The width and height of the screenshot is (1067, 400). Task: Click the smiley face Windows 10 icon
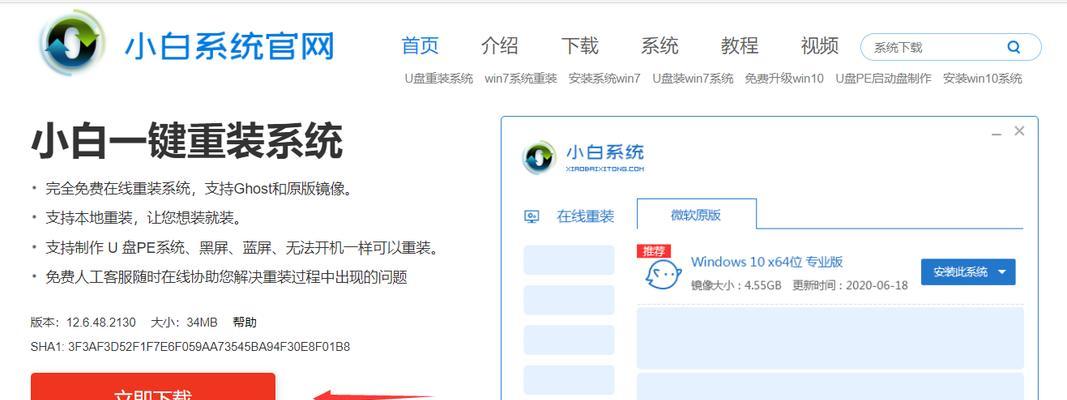tap(663, 276)
